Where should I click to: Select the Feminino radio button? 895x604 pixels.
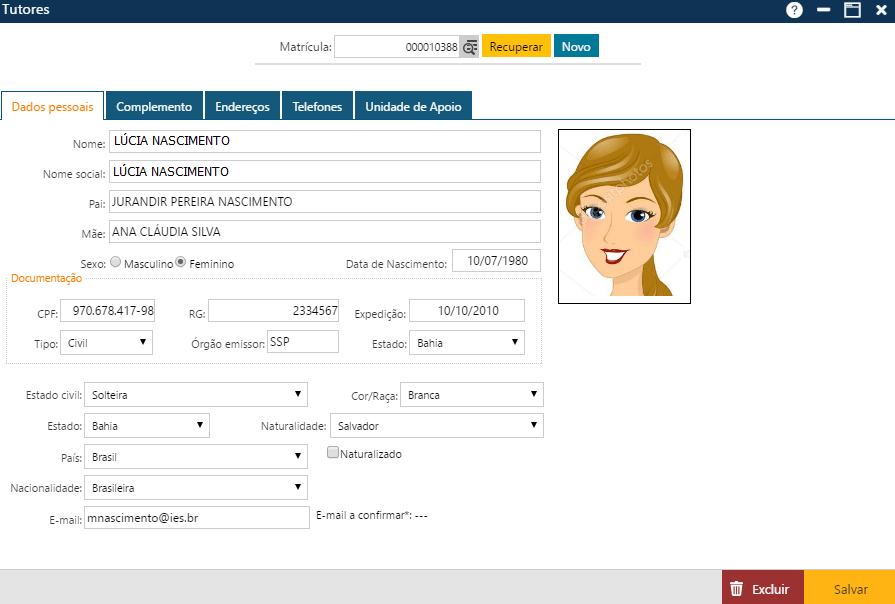point(181,263)
